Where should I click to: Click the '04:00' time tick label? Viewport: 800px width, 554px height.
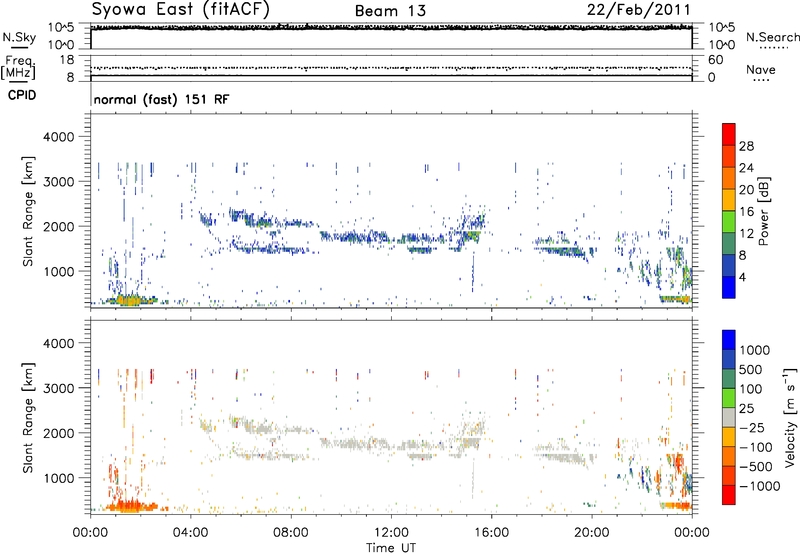click(190, 533)
